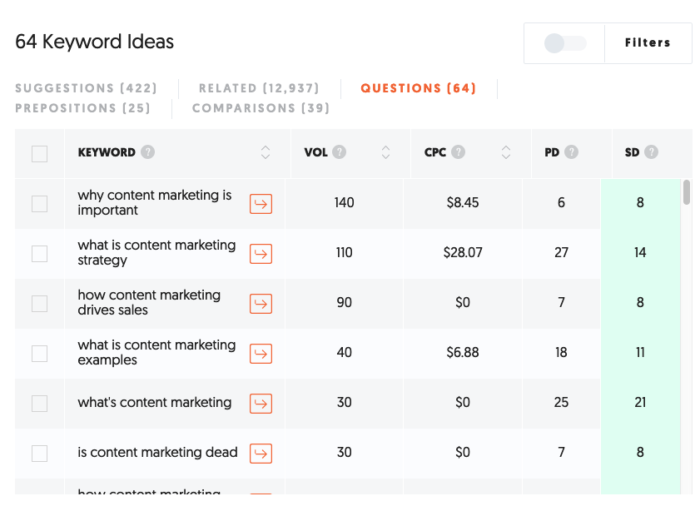Open arrow icon next to 'is content marketing dead'

pos(261,454)
